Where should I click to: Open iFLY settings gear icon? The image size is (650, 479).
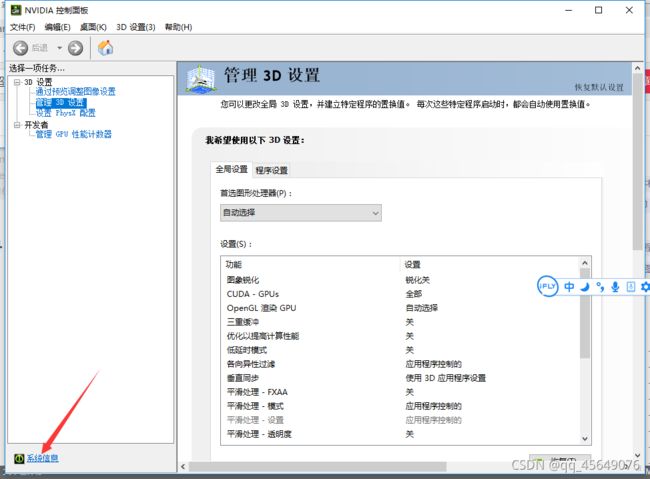(645, 287)
